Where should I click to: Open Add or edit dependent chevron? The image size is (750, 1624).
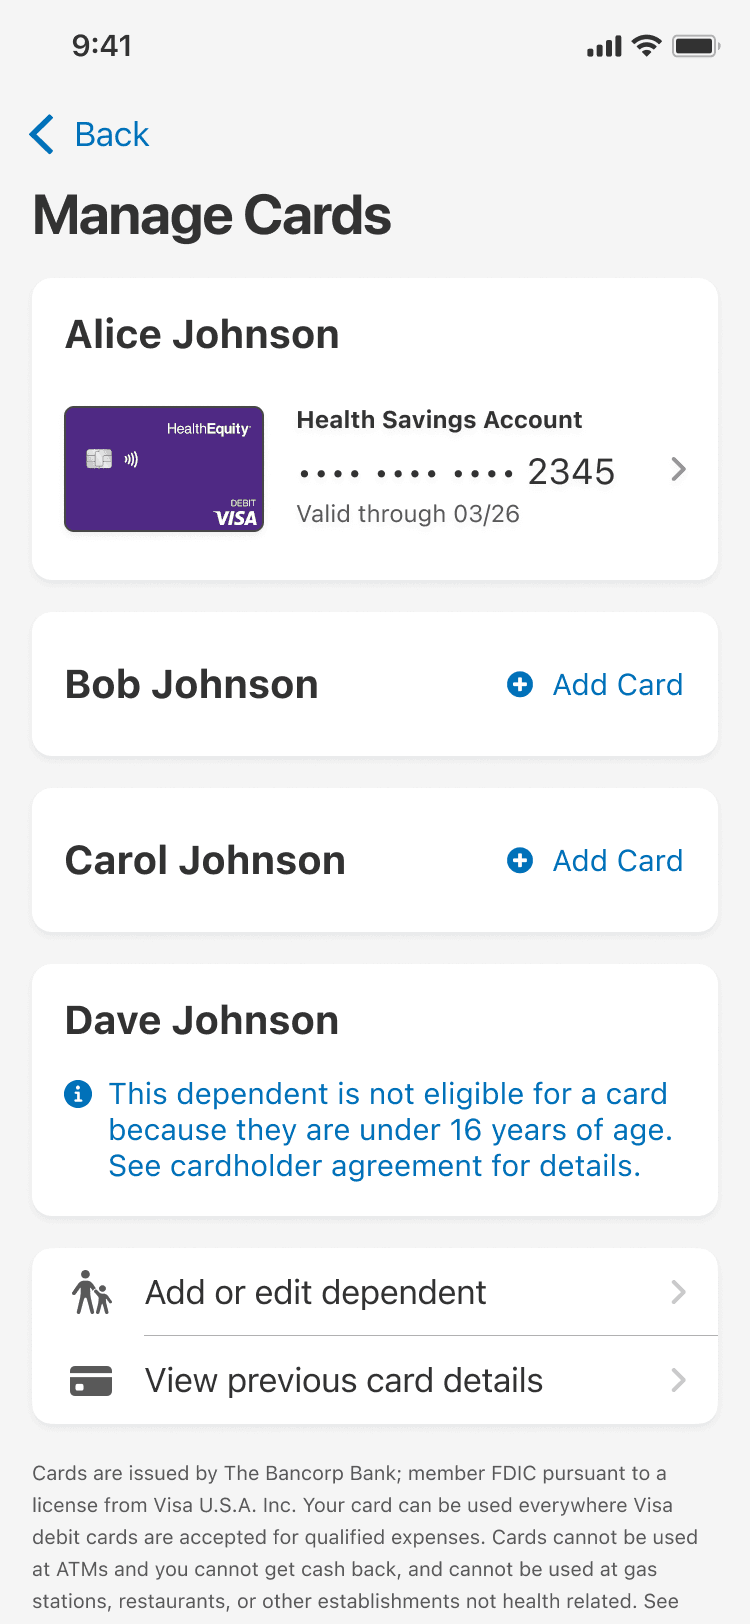679,1292
